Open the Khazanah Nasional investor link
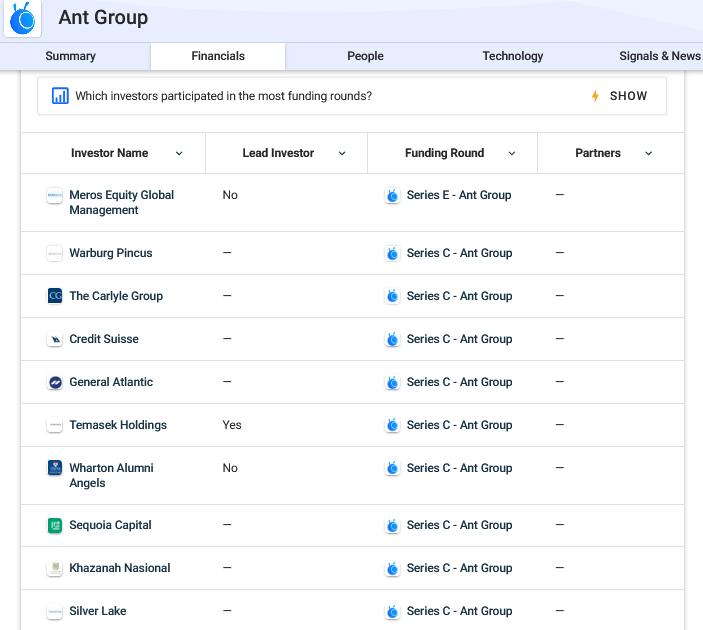 tap(120, 568)
